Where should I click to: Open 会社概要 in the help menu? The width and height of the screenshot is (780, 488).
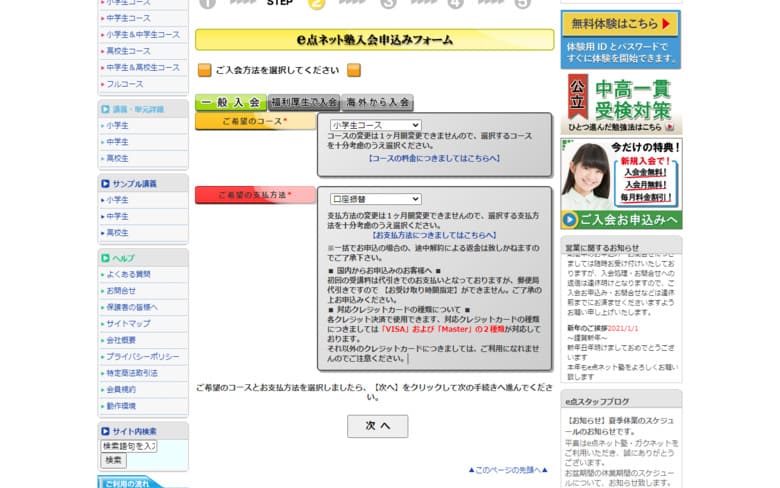click(121, 340)
